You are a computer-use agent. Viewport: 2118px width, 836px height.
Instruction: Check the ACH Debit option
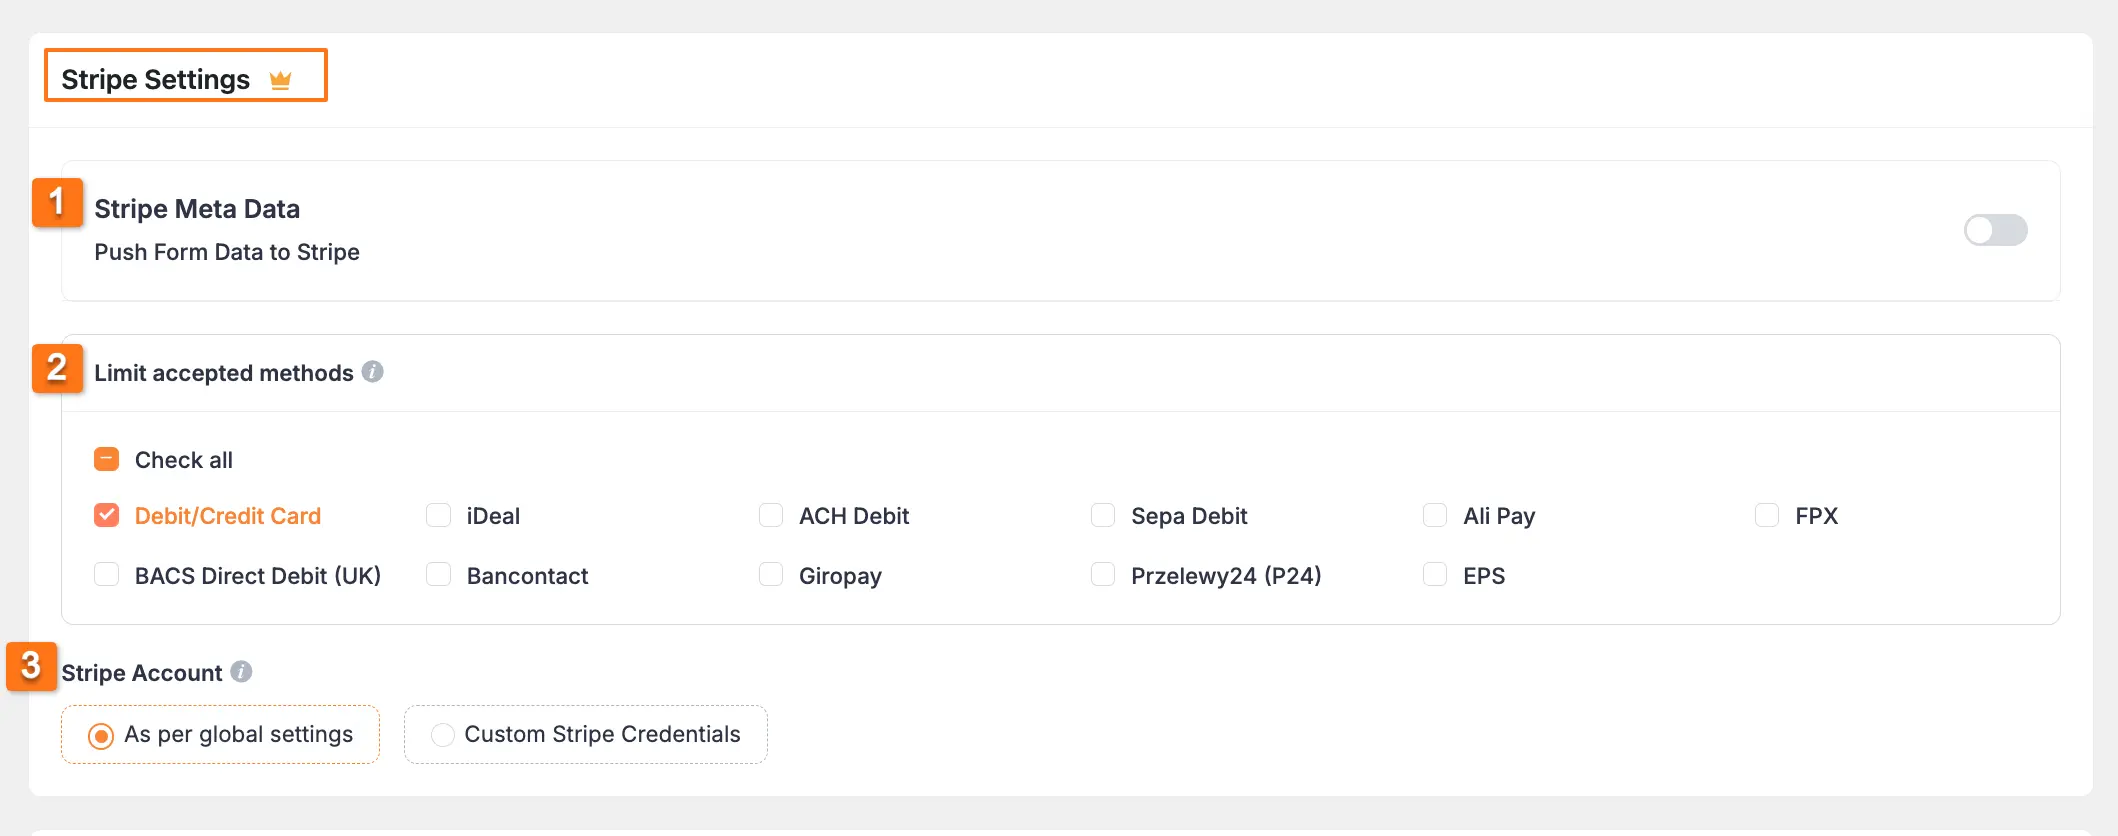(770, 515)
